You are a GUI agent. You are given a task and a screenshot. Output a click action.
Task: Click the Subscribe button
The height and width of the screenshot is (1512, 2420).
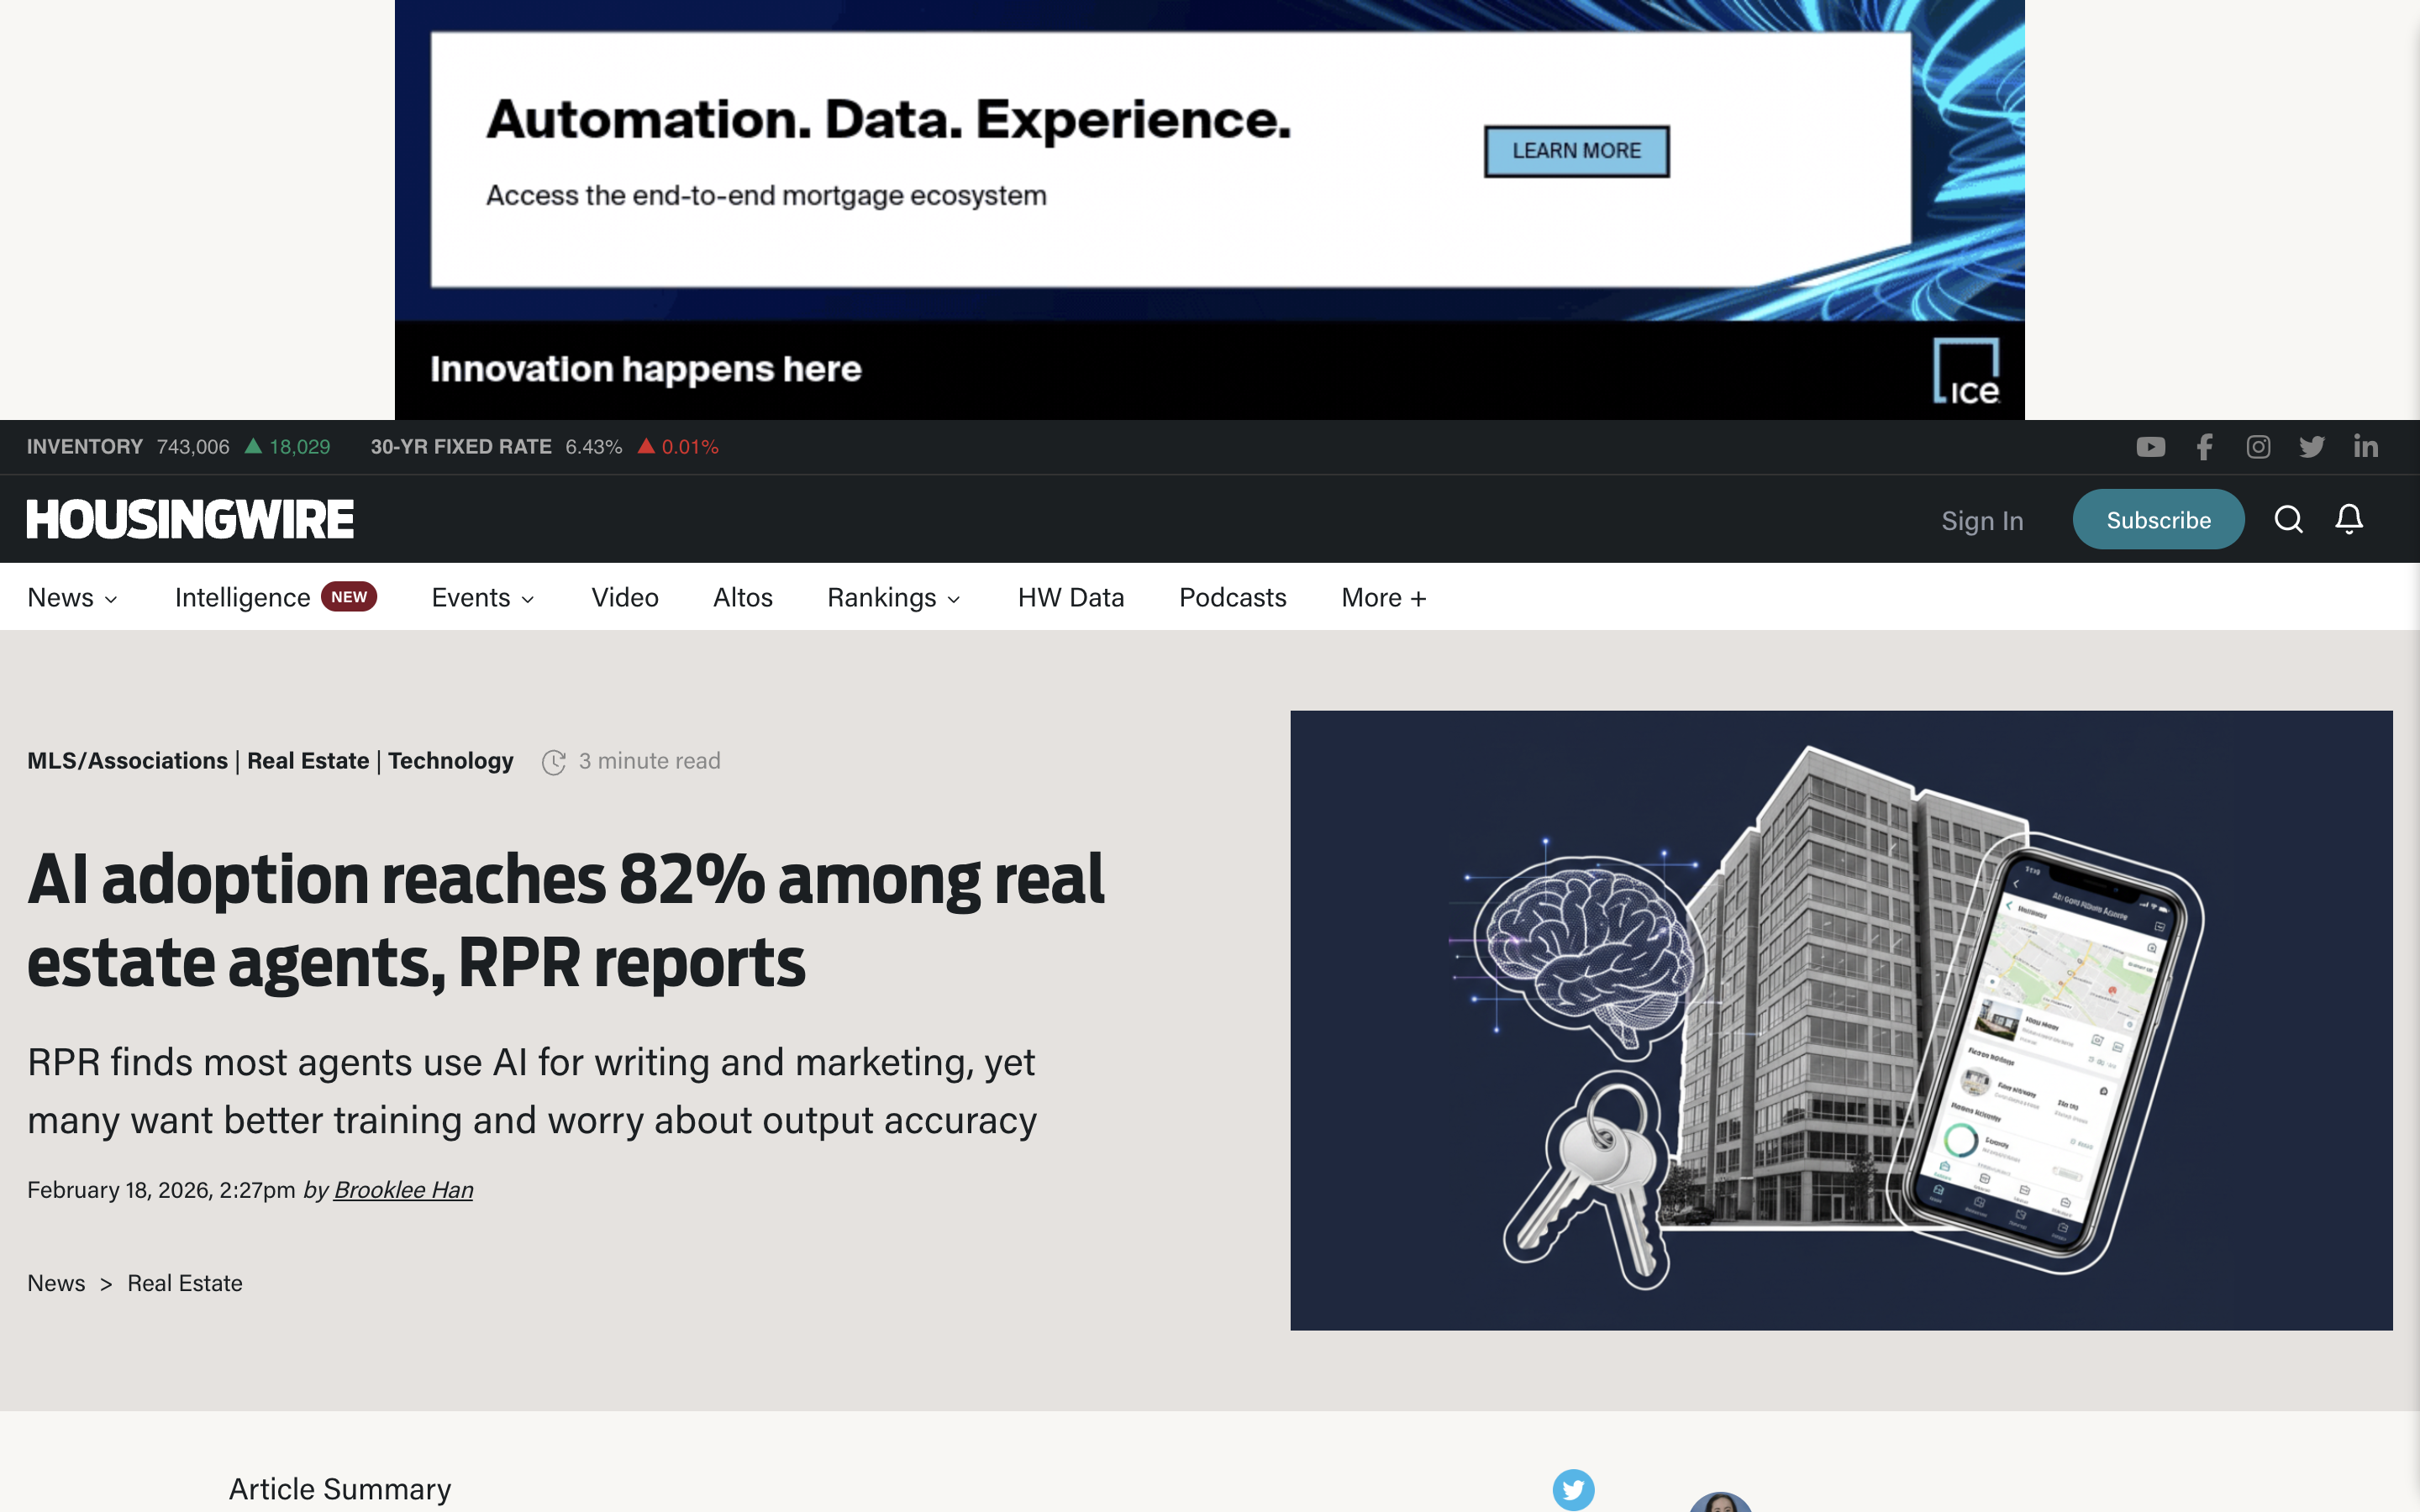2158,520
